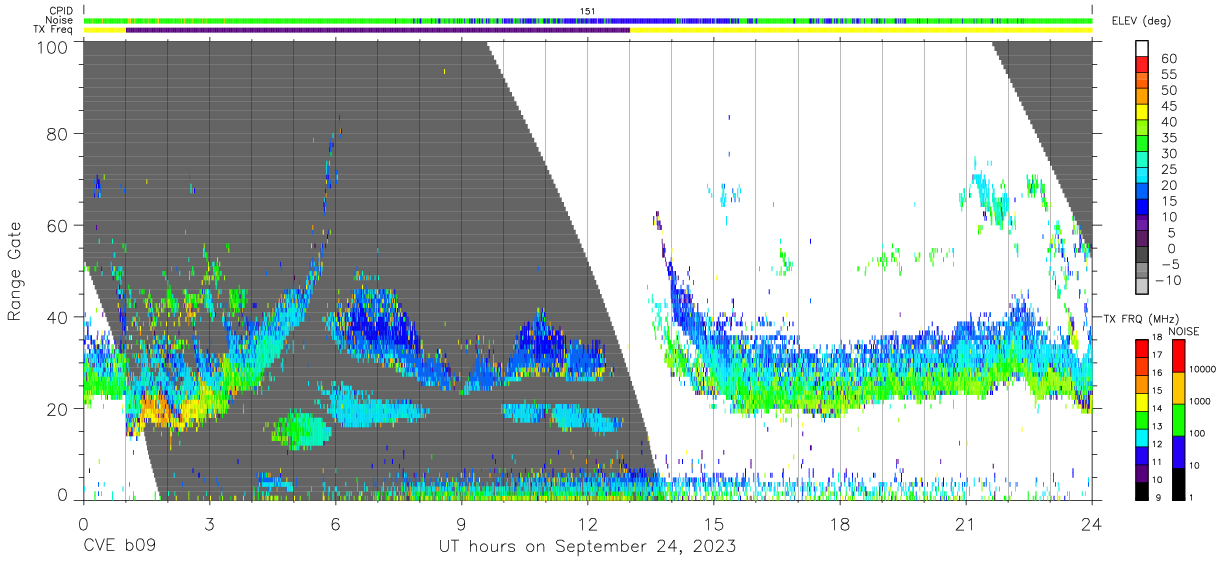
Task: Click the 24 tick on UT hours axis
Action: click(x=1092, y=523)
